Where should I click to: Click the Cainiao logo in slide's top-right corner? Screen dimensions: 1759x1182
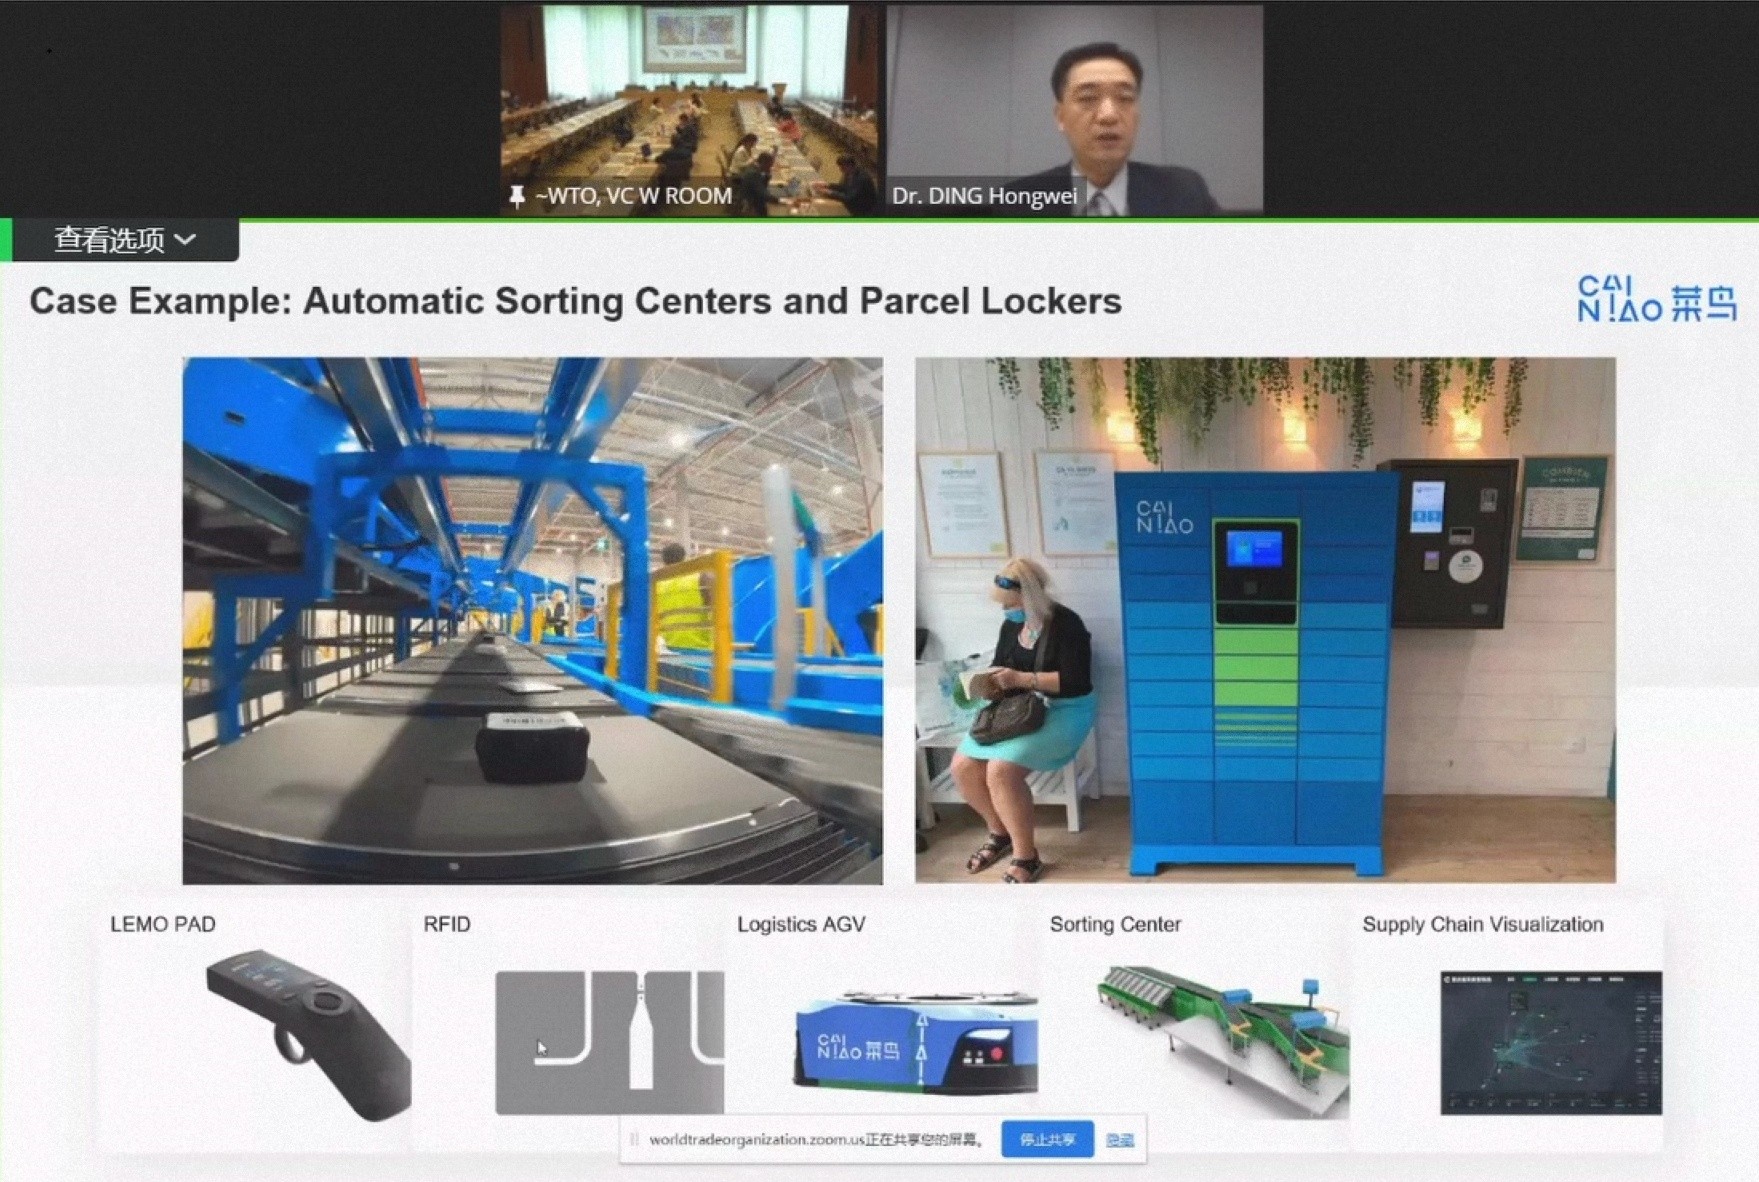(x=1656, y=300)
